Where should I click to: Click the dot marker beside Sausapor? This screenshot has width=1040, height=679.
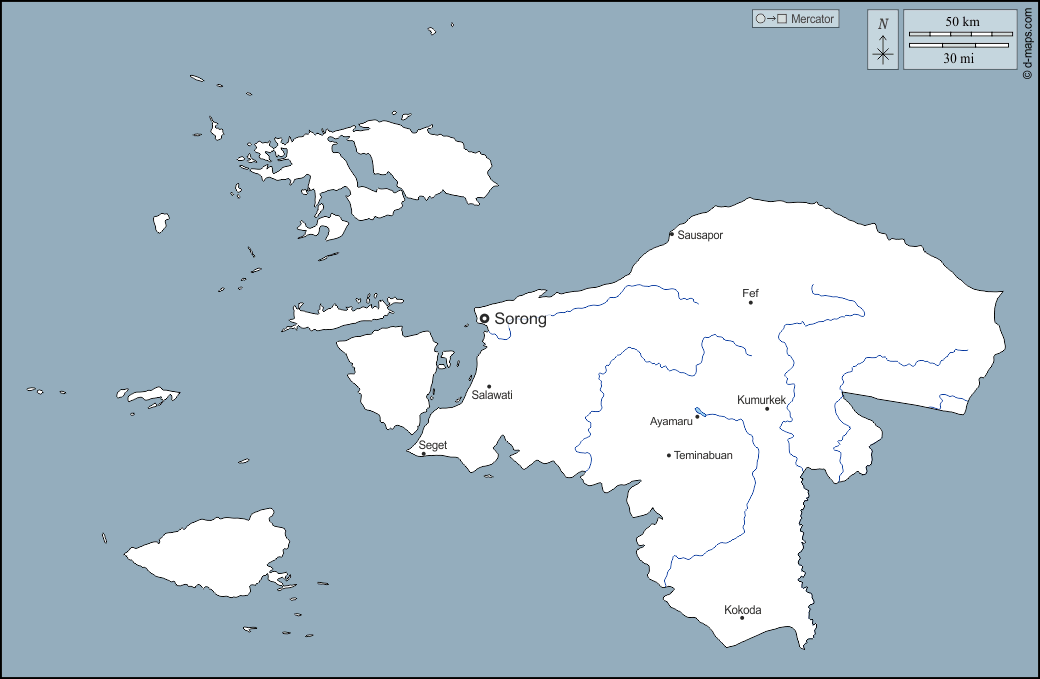(671, 234)
